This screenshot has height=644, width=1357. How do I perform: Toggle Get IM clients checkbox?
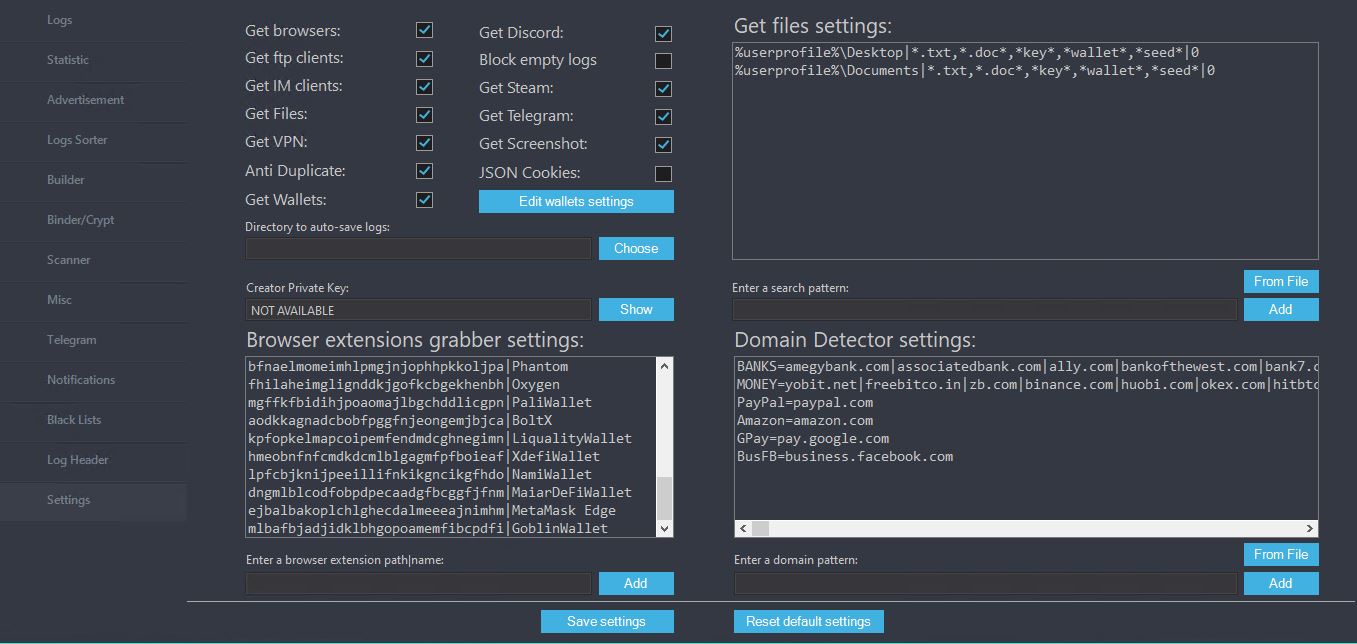tap(424, 86)
